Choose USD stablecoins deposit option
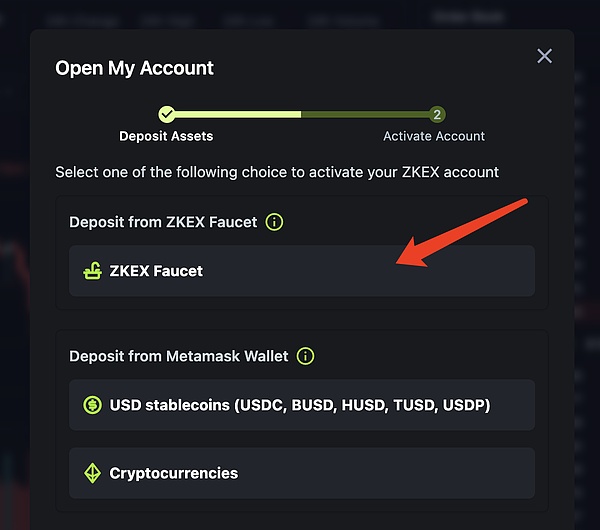 pyautogui.click(x=302, y=405)
